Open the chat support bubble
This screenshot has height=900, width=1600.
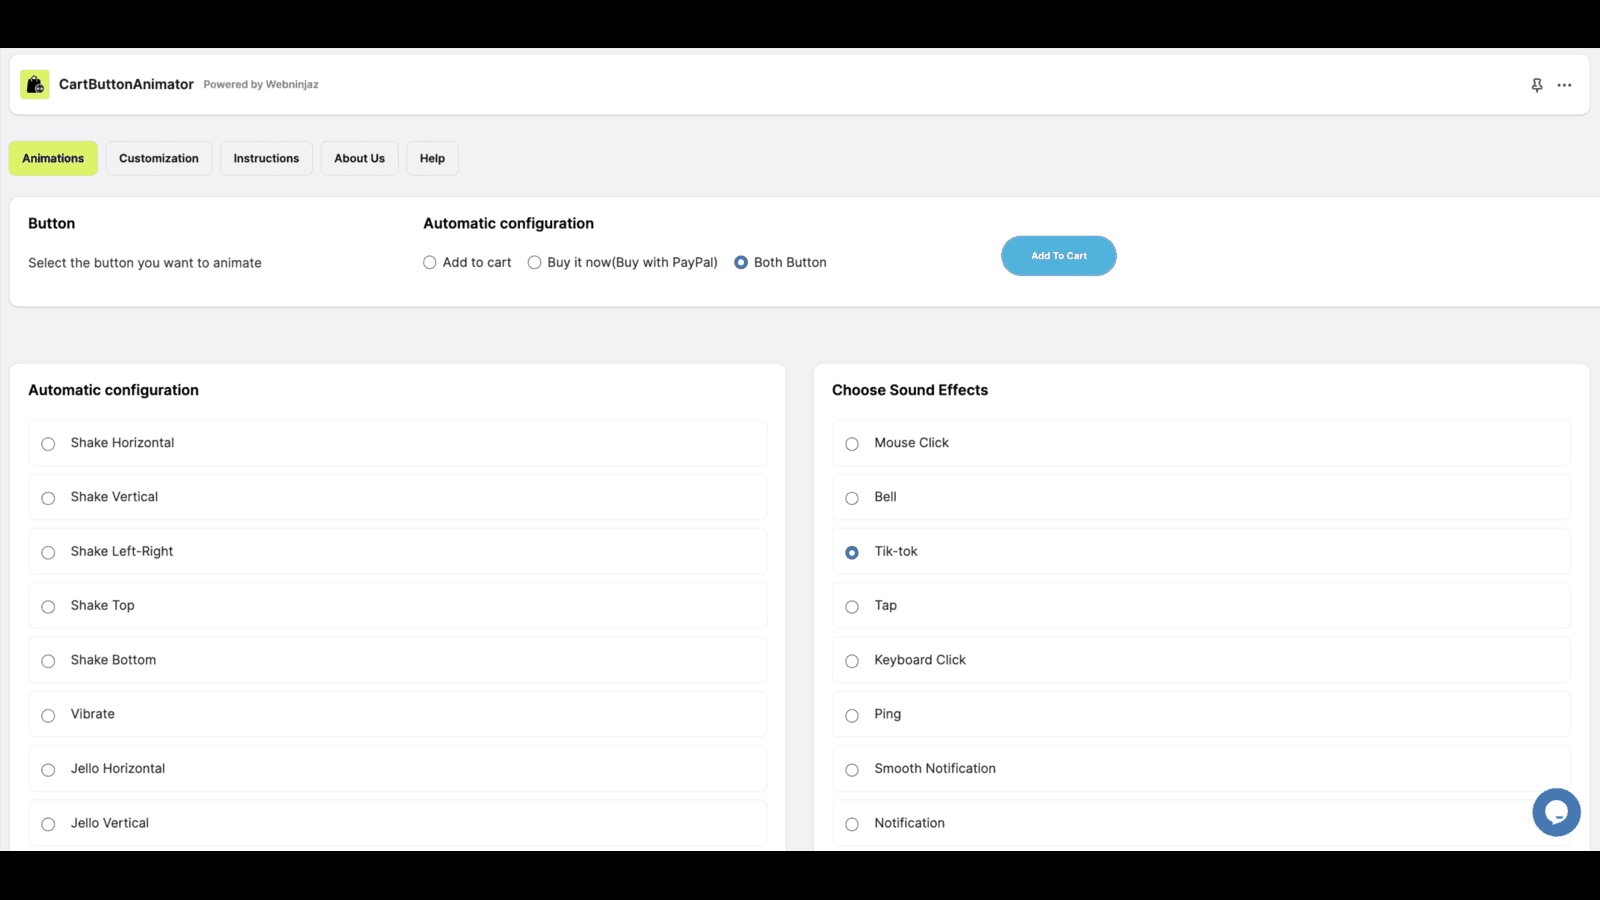1556,812
